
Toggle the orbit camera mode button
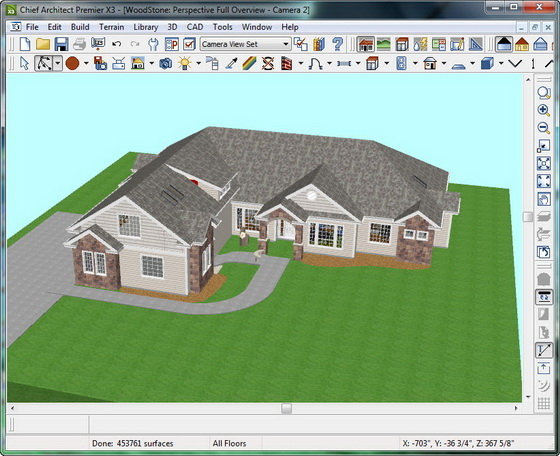[544, 297]
